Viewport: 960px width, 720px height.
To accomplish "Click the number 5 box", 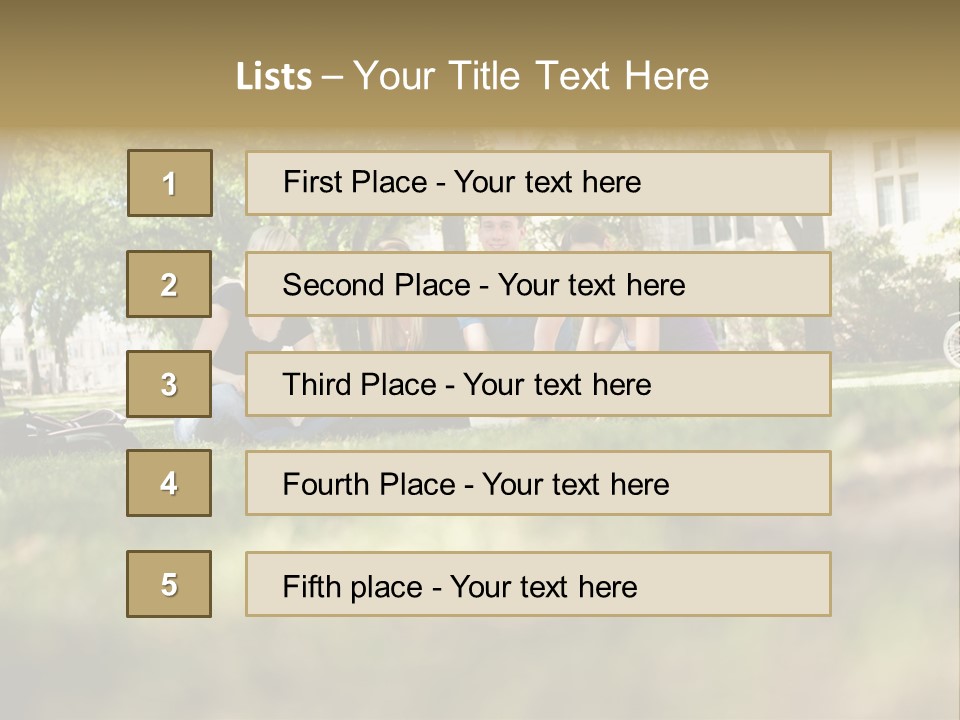I will coord(169,584).
